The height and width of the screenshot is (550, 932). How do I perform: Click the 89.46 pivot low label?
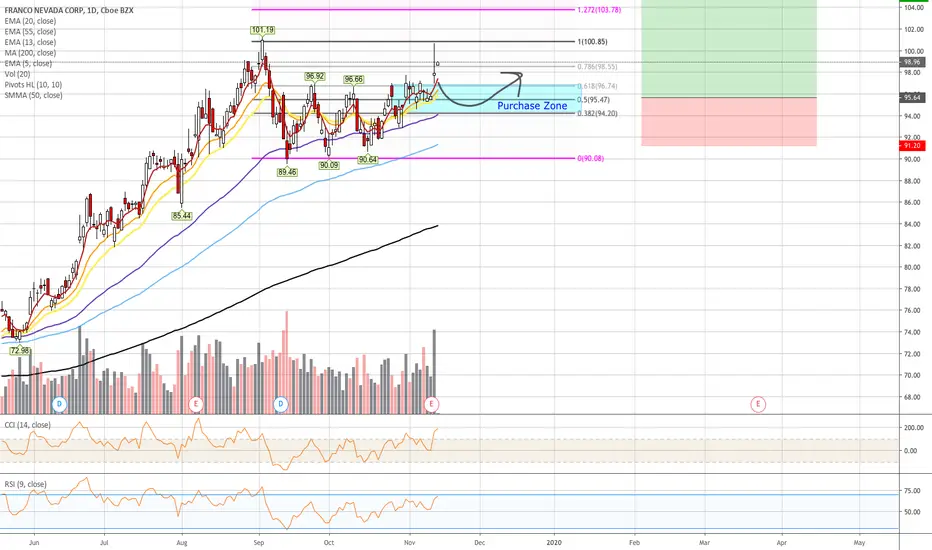pyautogui.click(x=287, y=172)
